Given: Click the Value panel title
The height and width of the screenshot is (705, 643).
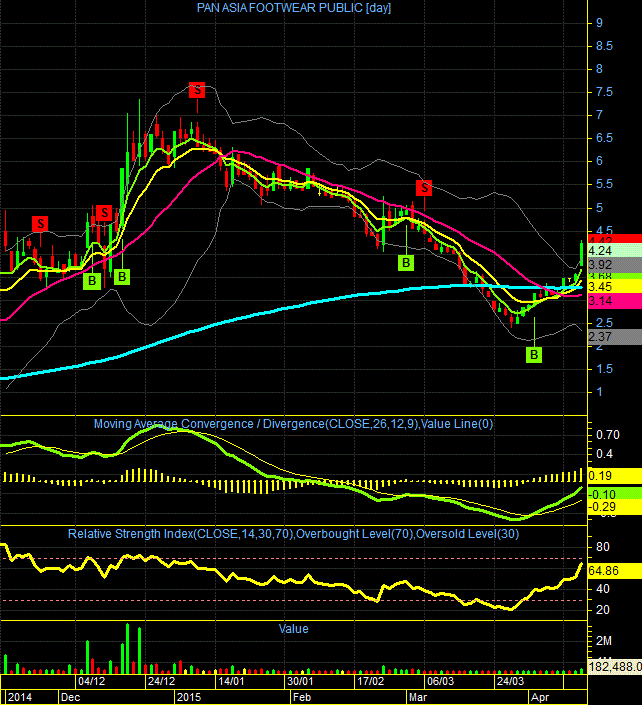Looking at the screenshot, I should tap(293, 629).
